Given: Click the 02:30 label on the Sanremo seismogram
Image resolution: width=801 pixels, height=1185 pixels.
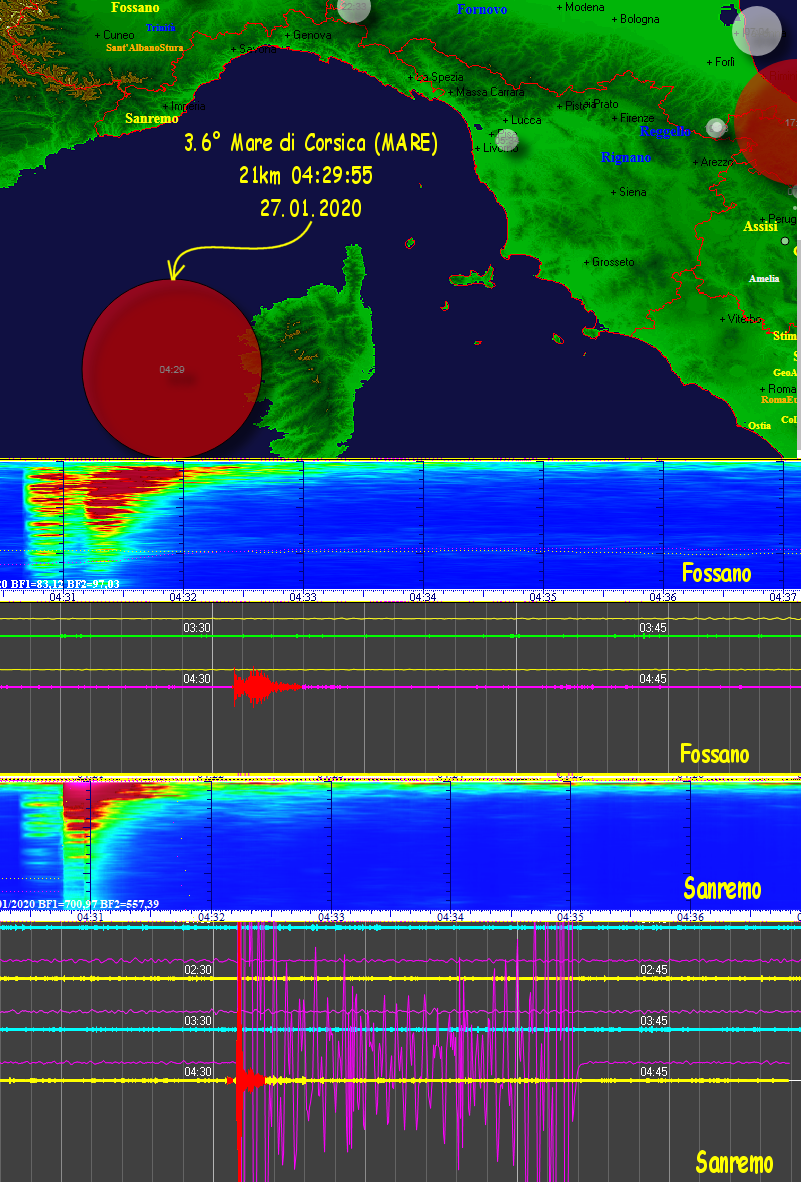Looking at the screenshot, I should click(x=197, y=970).
